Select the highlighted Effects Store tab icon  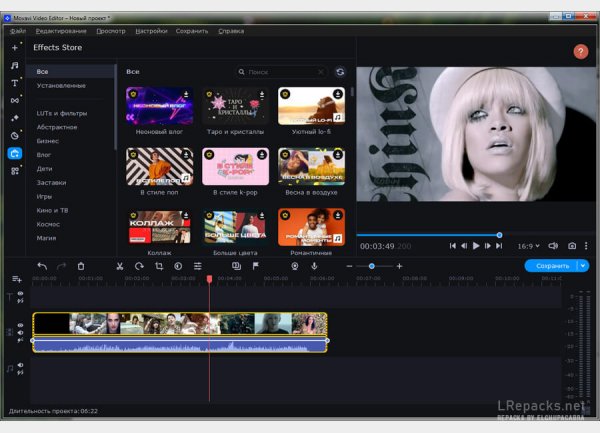(15, 153)
